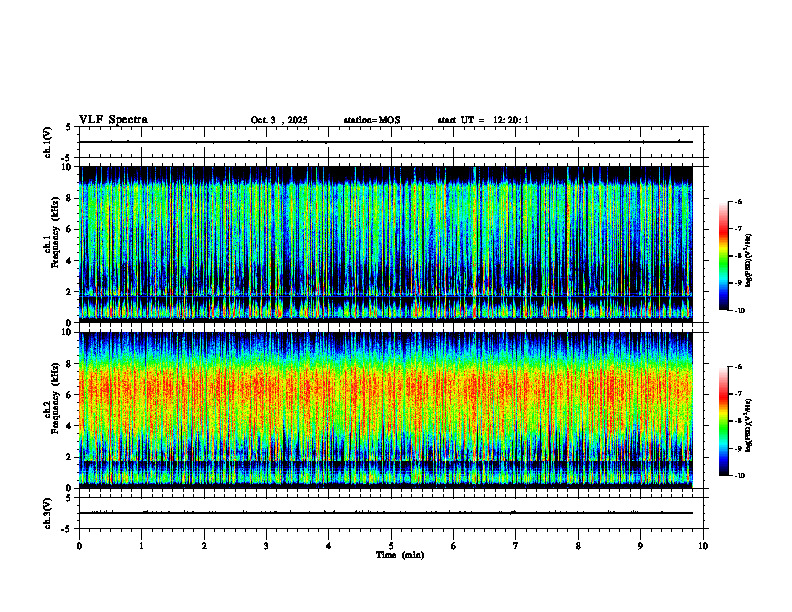Click the "-7" label on ch.1 colorbar
Image resolution: width=792 pixels, height=612 pixels.
[738, 229]
